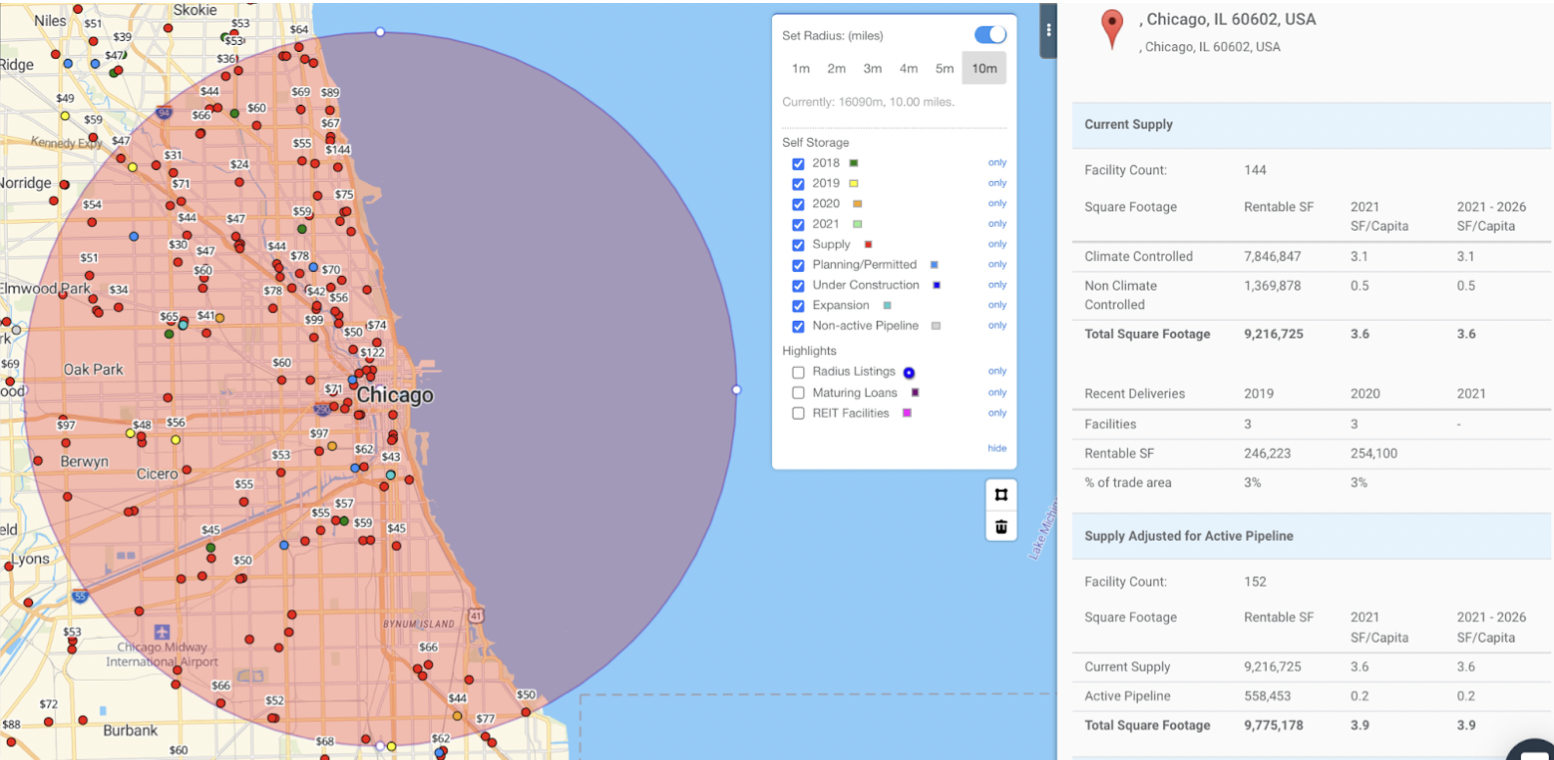The image size is (1554, 760).
Task: Turn off the Set Radius toggle
Action: pyautogui.click(x=990, y=35)
